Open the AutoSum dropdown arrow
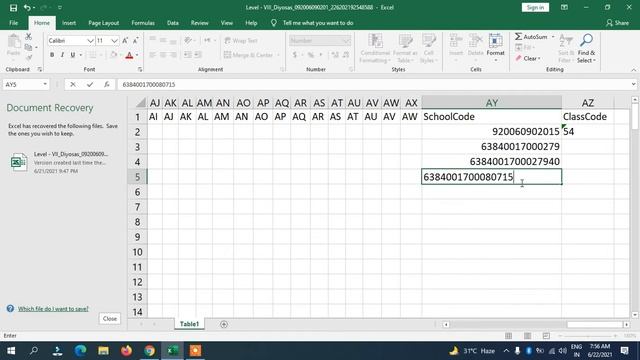Screen dimensions: 640x360 (553, 37)
